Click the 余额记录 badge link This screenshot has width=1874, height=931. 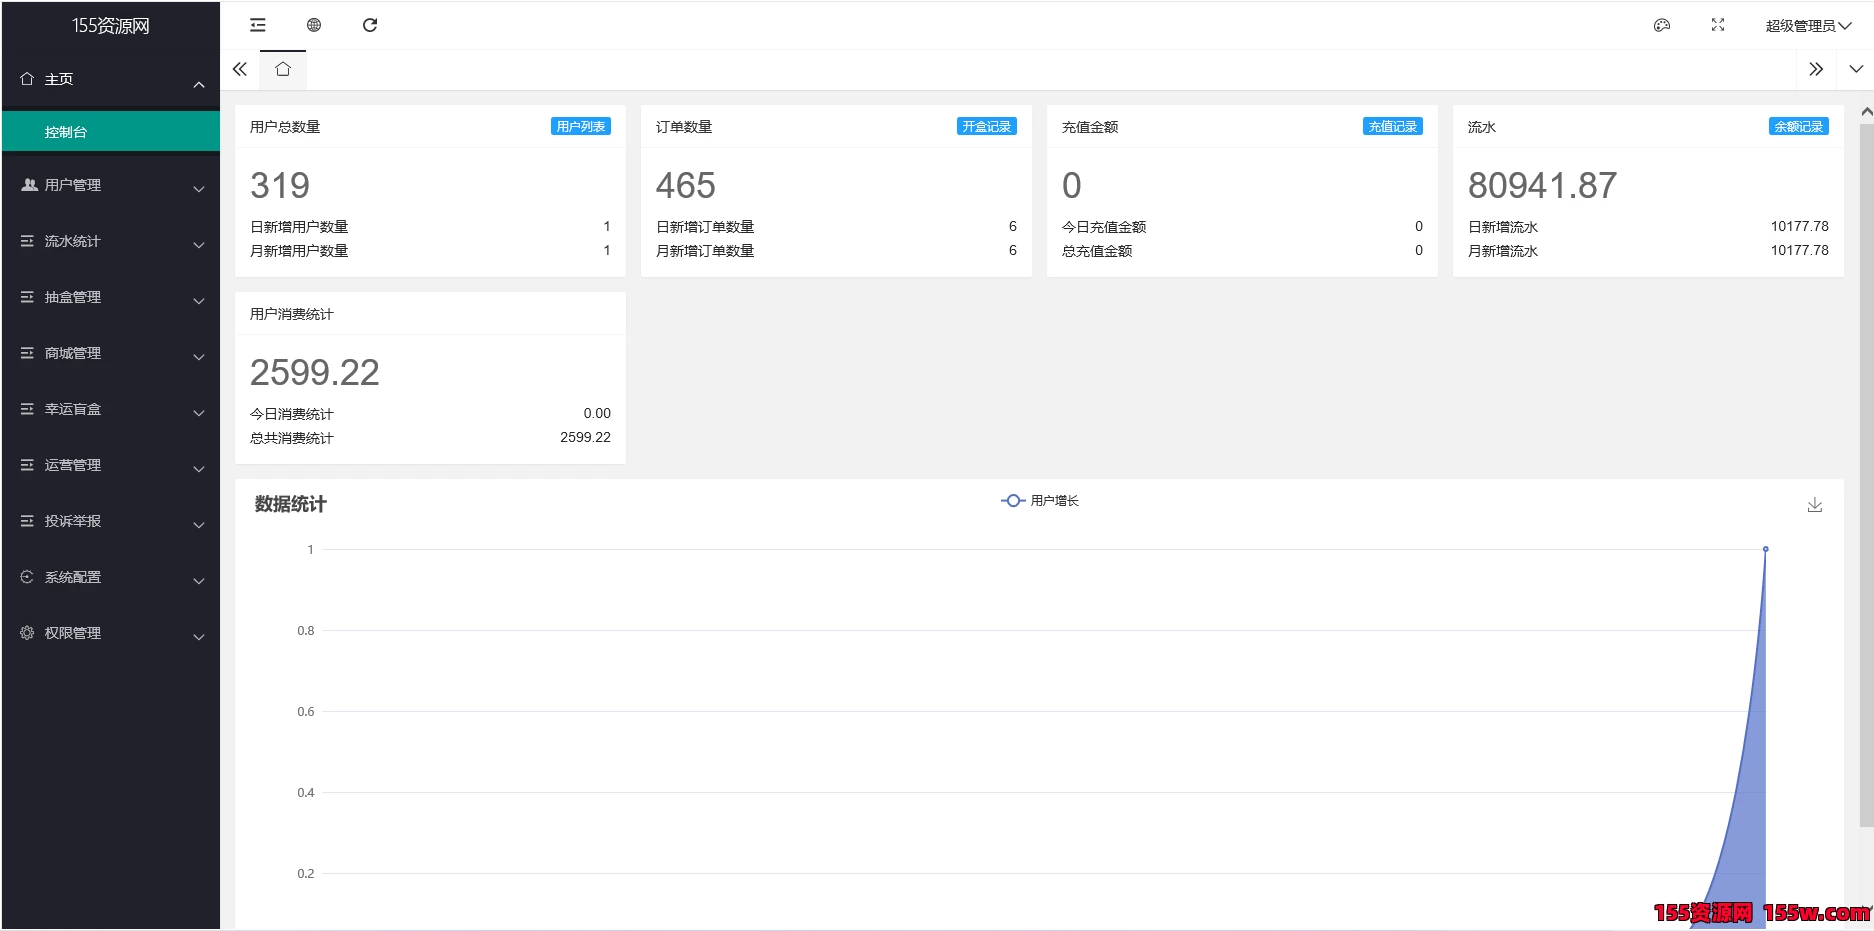click(x=1798, y=127)
